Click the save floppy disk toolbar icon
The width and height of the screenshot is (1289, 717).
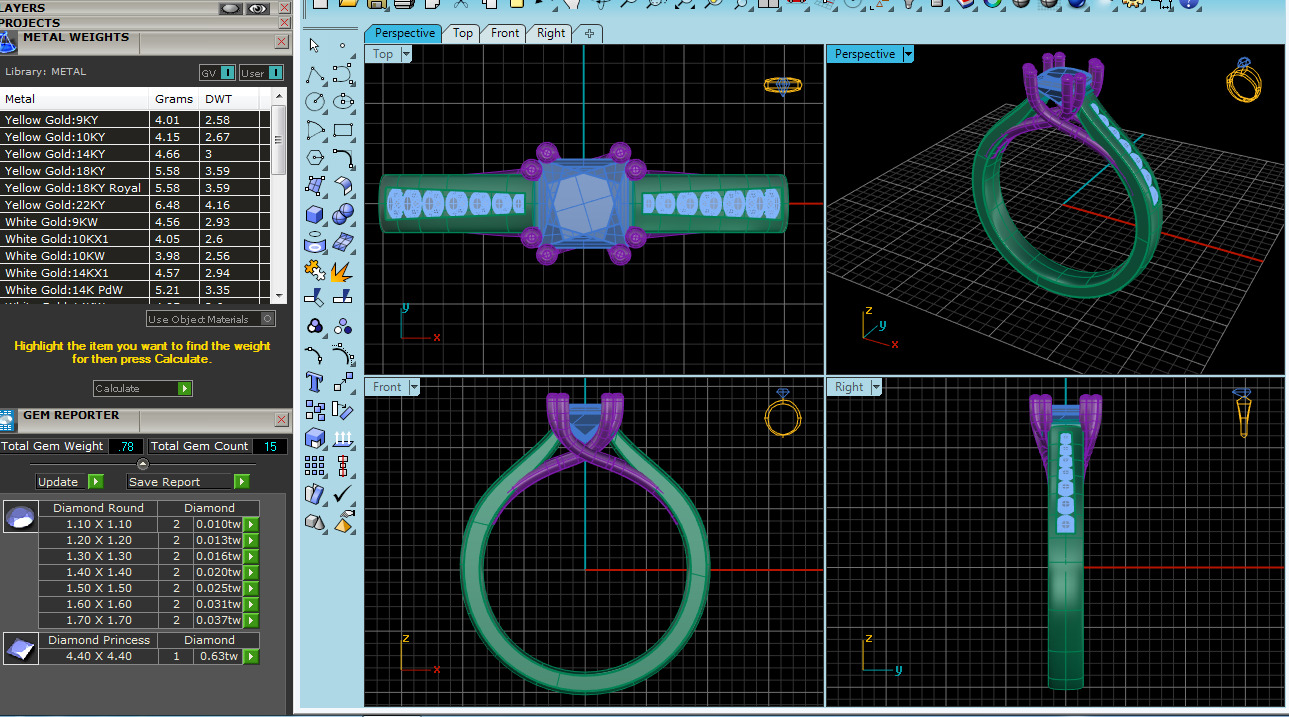pyautogui.click(x=377, y=3)
